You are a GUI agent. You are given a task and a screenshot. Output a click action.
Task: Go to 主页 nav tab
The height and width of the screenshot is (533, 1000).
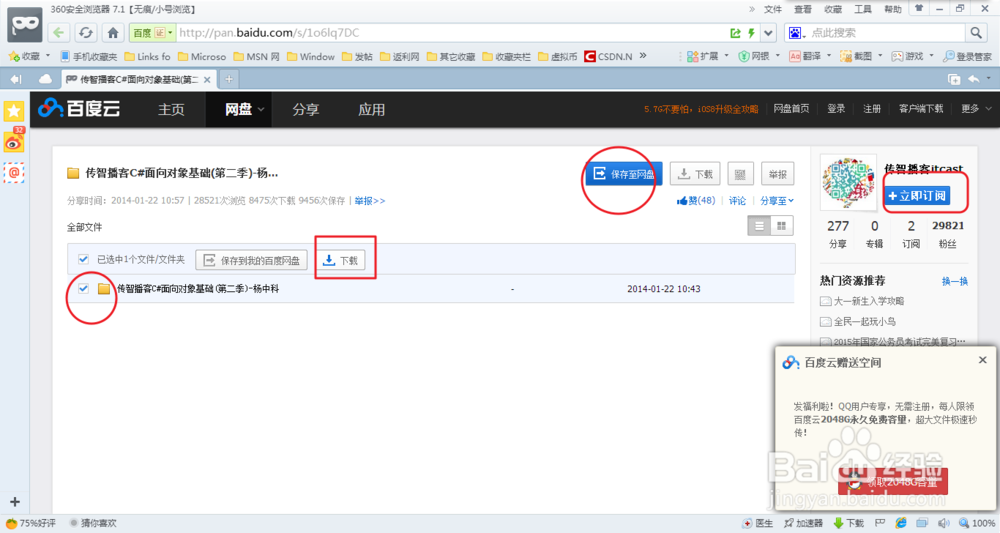[171, 110]
